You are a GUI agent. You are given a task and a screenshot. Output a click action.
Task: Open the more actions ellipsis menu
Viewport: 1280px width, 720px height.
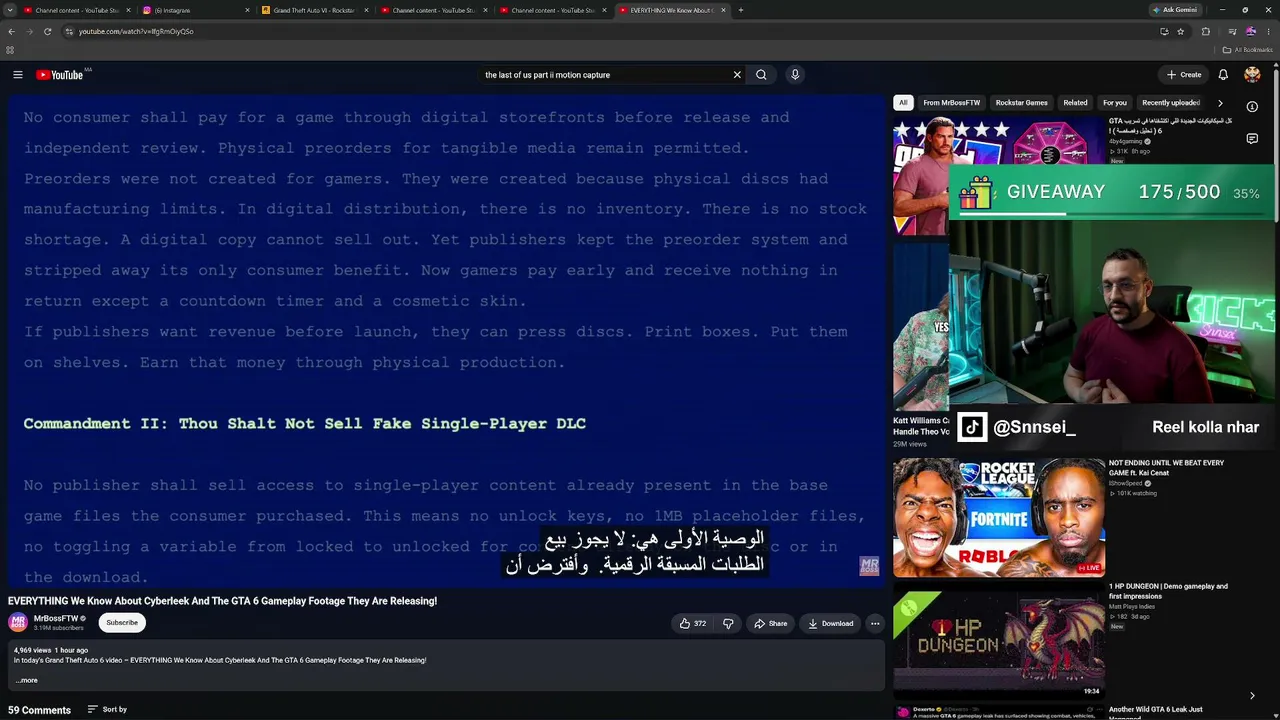[x=875, y=623]
